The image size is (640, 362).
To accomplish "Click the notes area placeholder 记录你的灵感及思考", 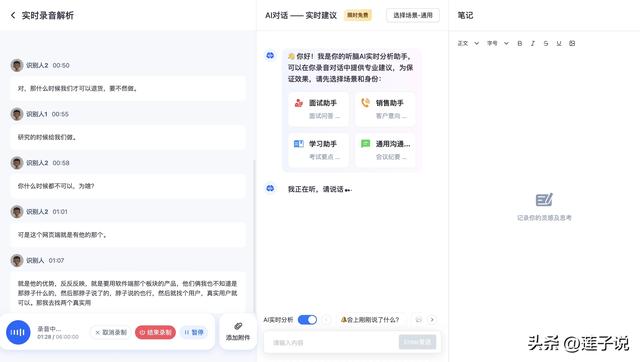I will [x=544, y=218].
